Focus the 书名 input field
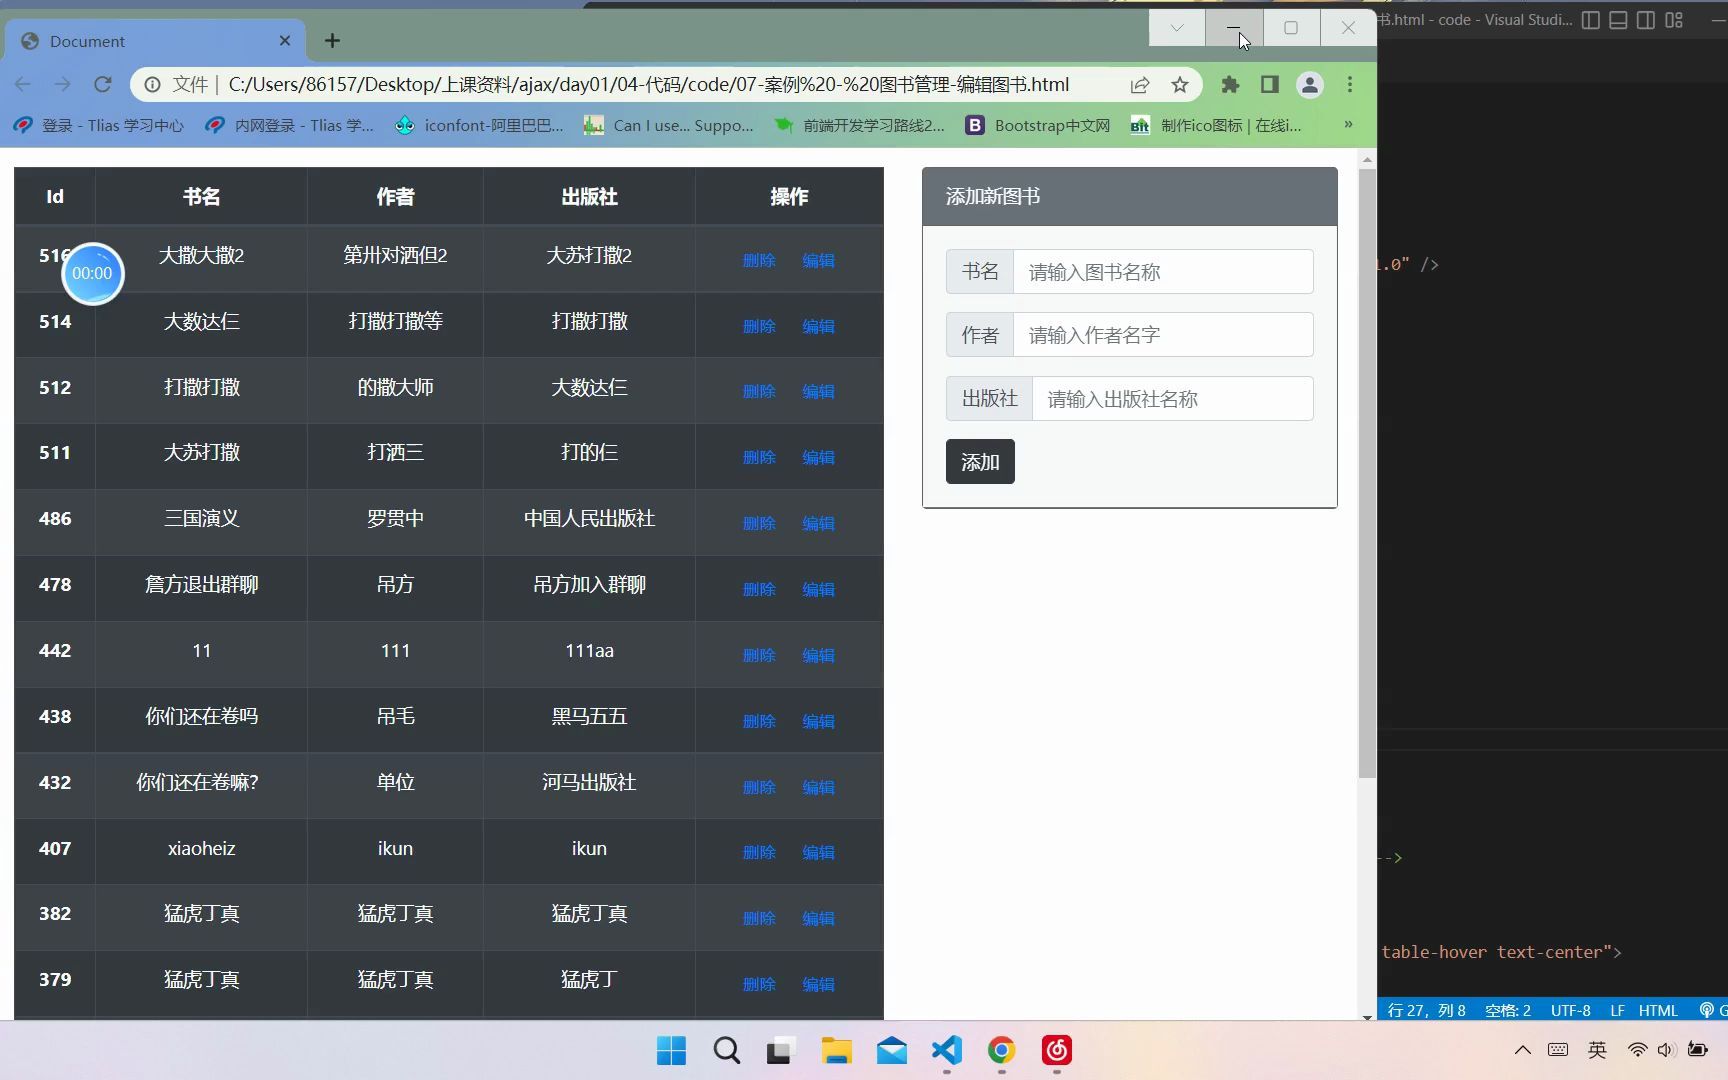 [x=1163, y=272]
